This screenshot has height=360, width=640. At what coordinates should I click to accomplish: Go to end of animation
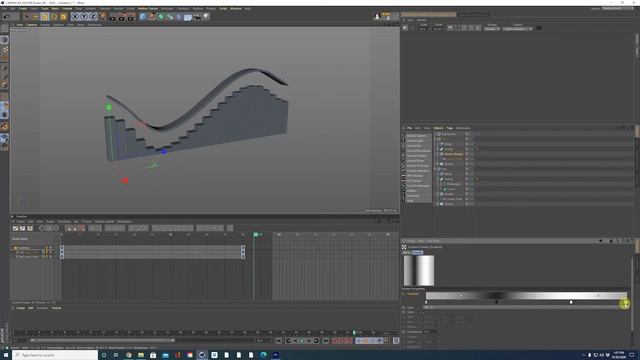[326, 341]
